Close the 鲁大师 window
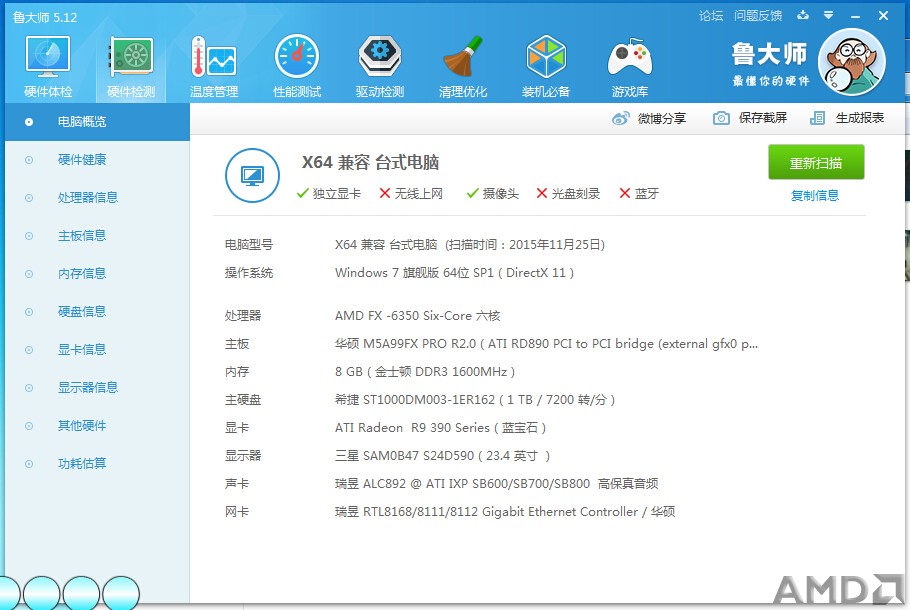This screenshot has width=910, height=610. pyautogui.click(x=883, y=16)
